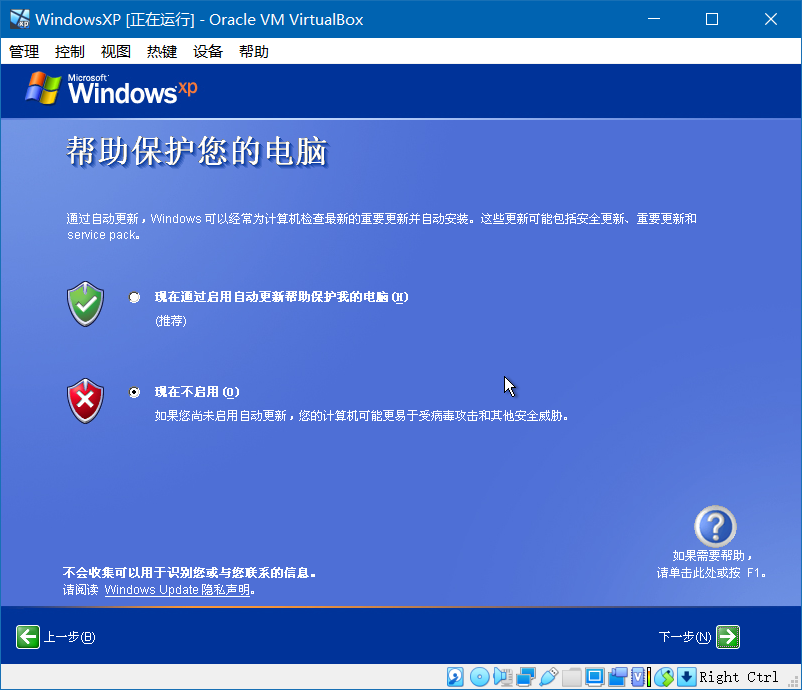This screenshot has height=690, width=802.
Task: Open the USB devices status icon
Action: coord(548,677)
